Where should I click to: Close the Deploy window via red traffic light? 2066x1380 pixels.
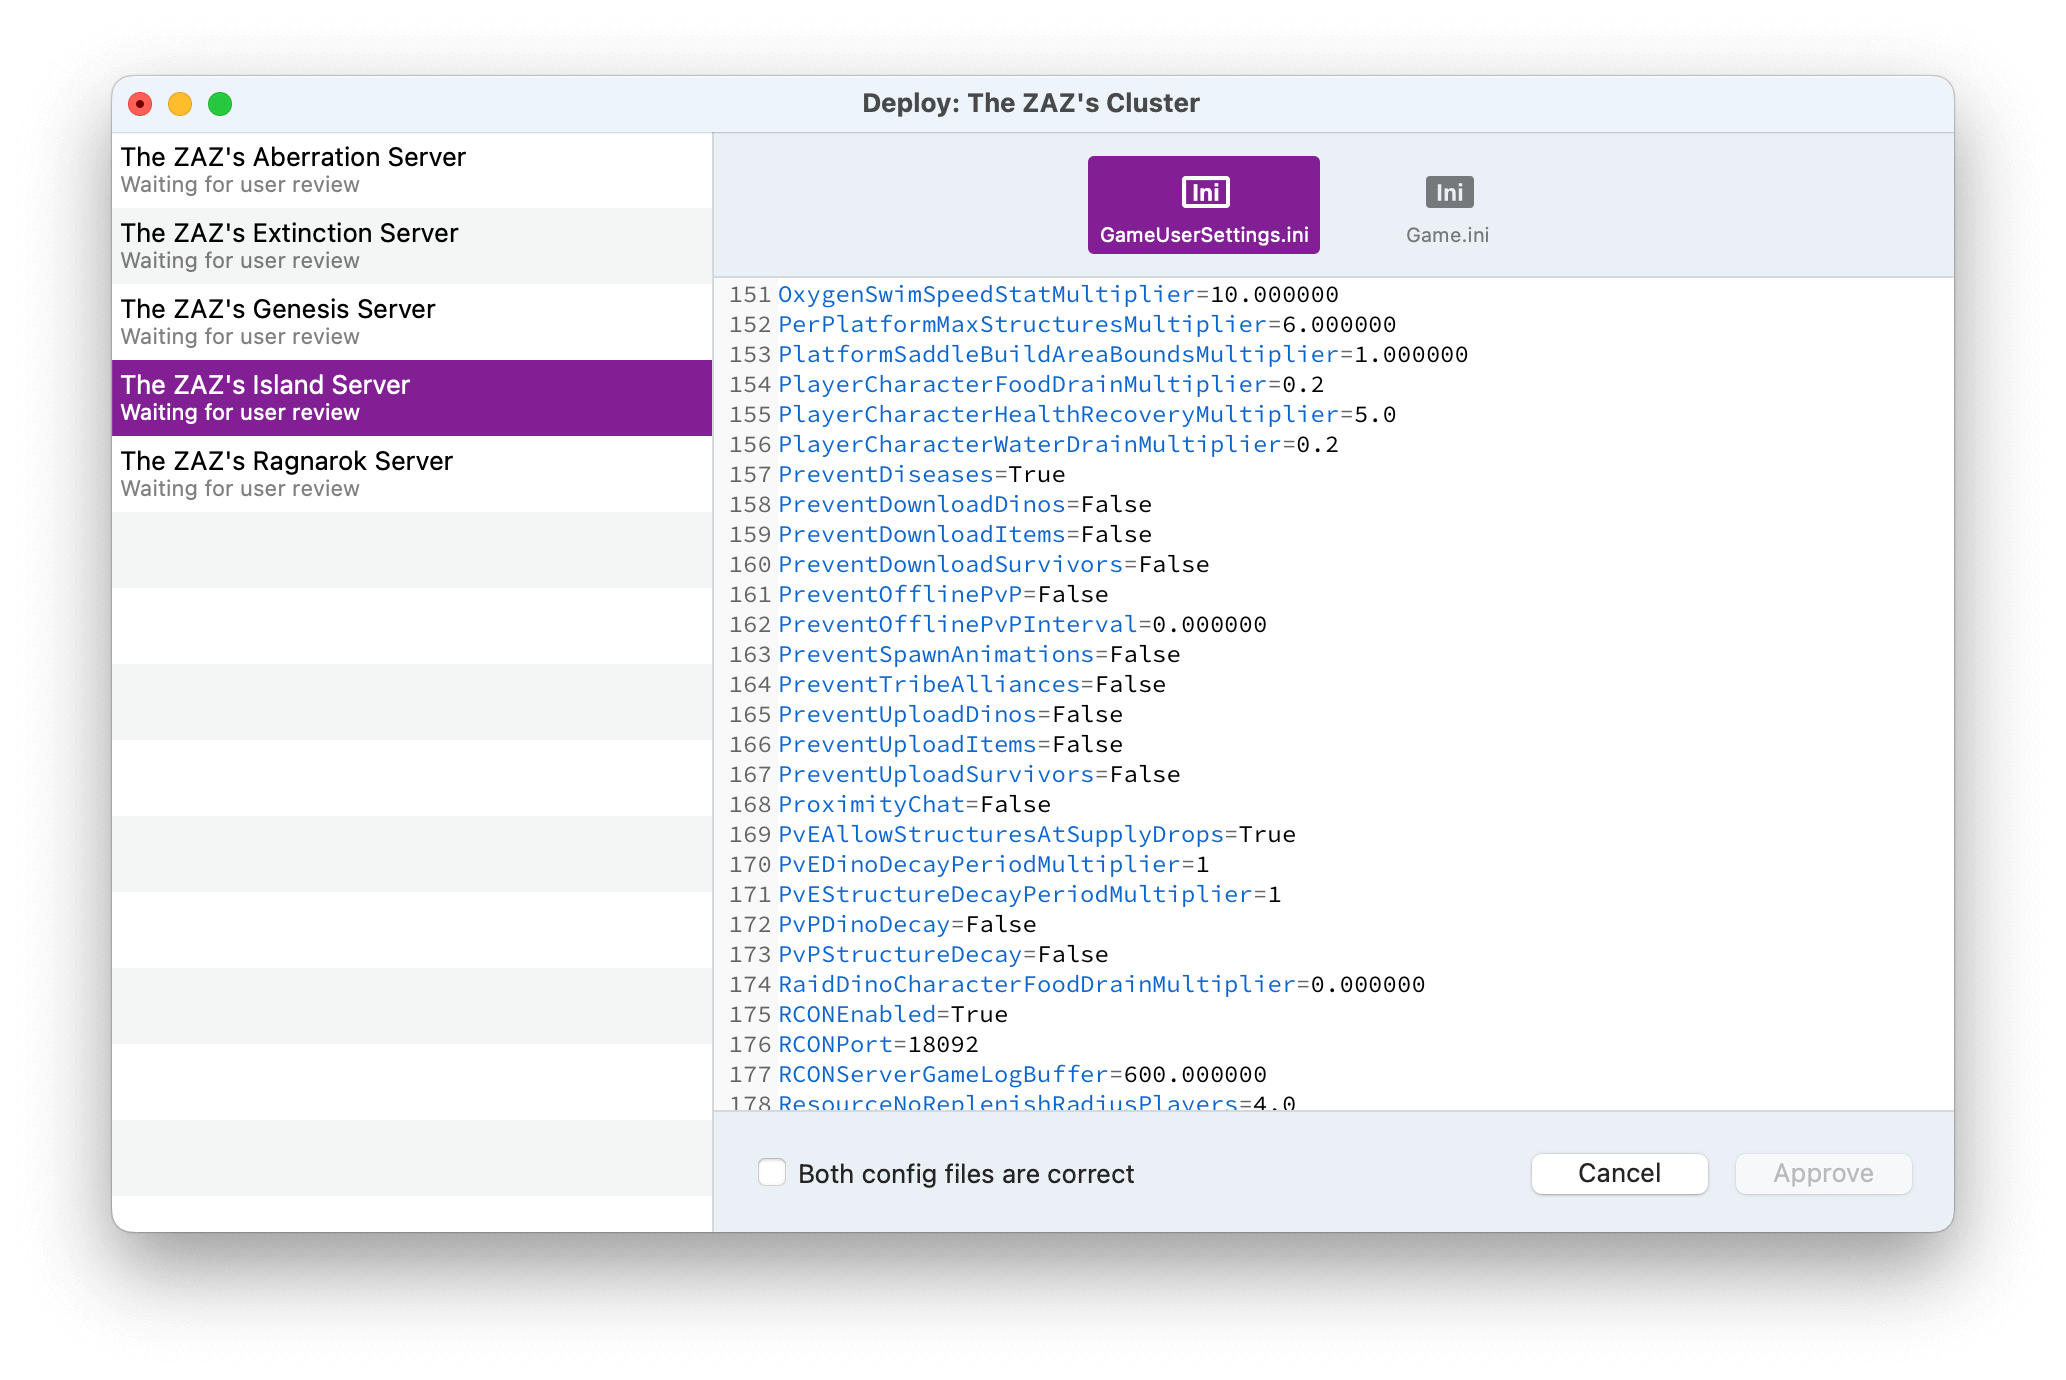(x=140, y=103)
